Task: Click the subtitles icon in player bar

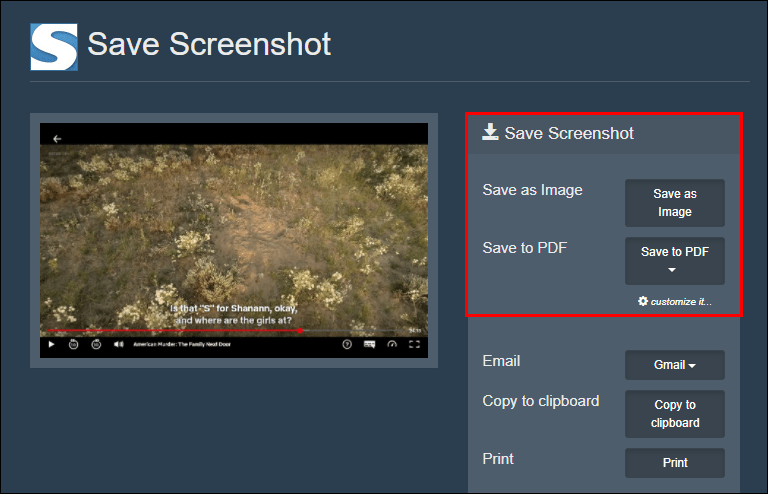Action: click(x=369, y=344)
